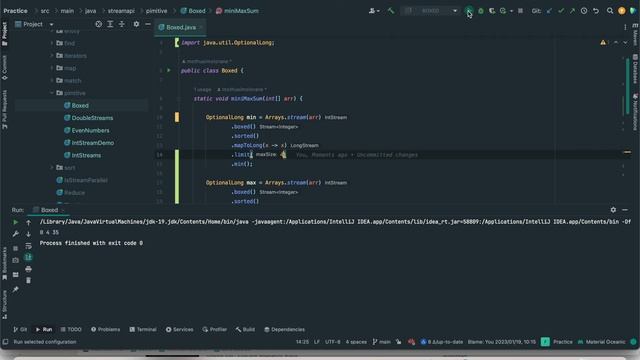Open the Profiler tool window
This screenshot has height=360, width=640.
coord(215,330)
